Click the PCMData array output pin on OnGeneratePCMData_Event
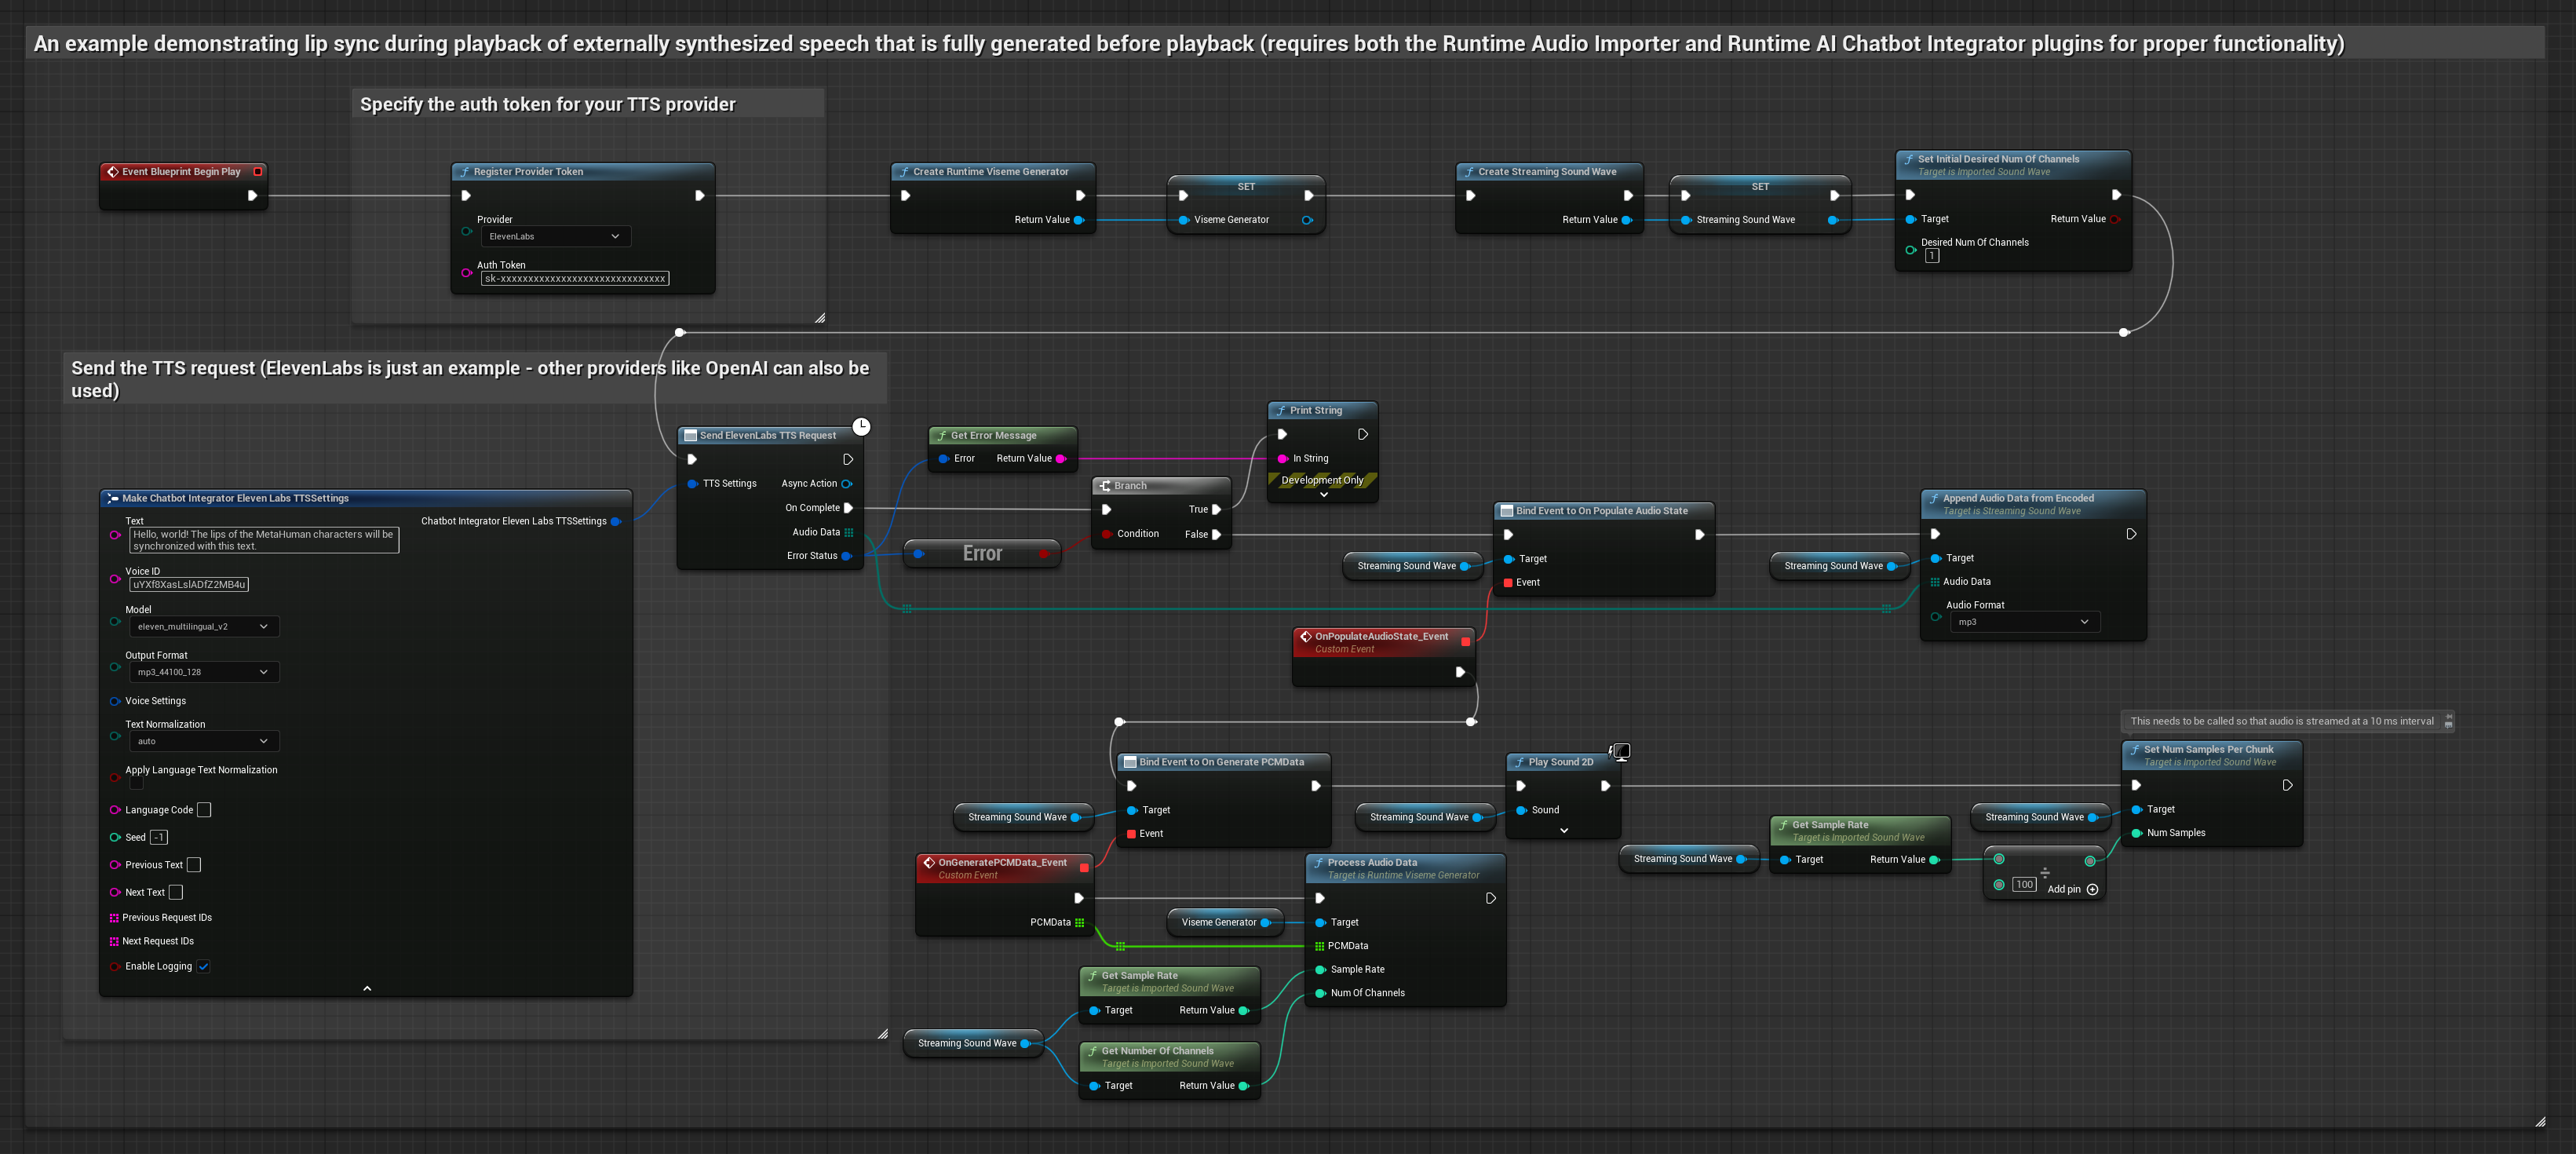2576x1154 pixels. 1079,922
